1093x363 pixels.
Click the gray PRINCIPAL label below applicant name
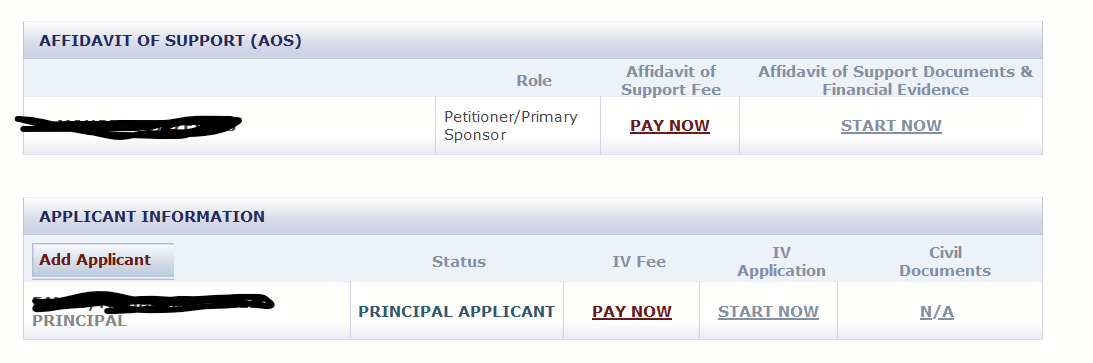click(x=79, y=321)
